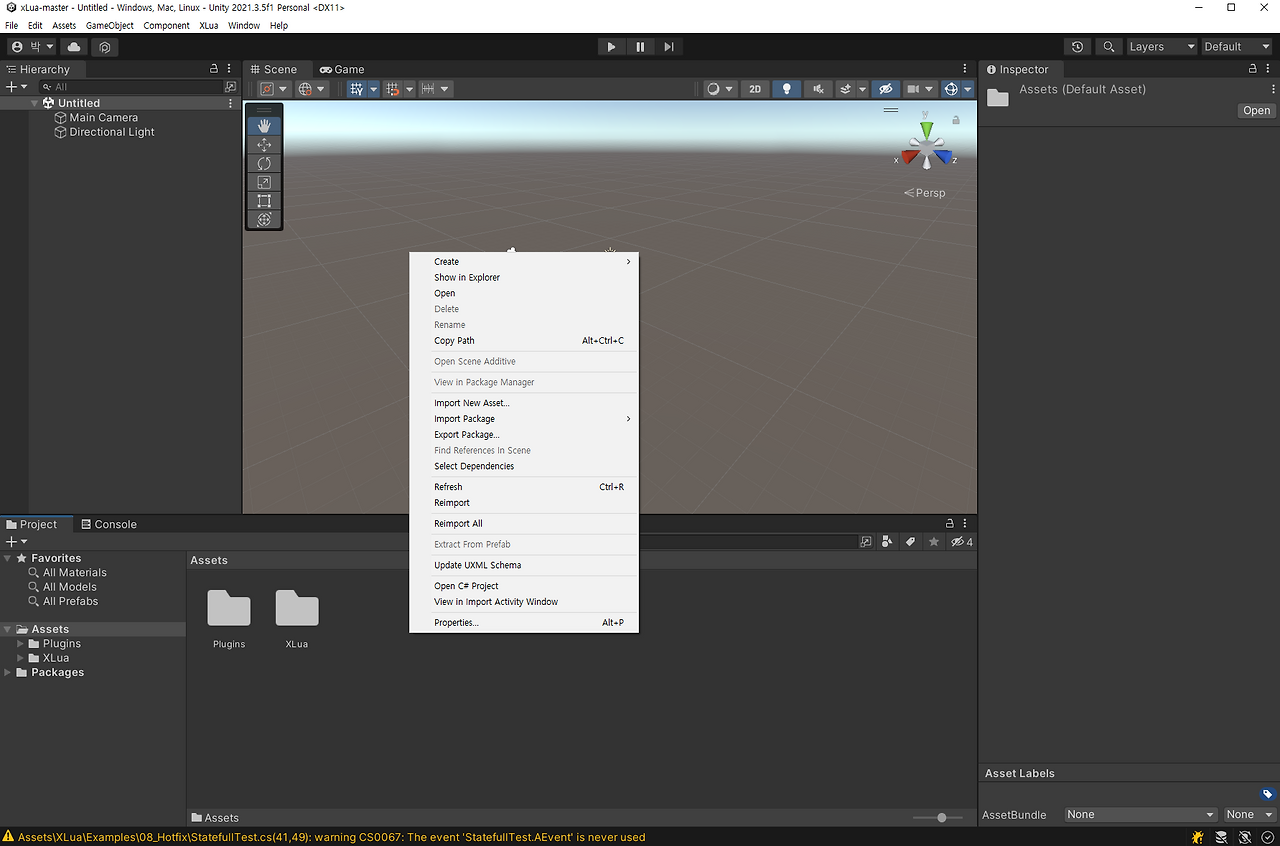The width and height of the screenshot is (1280, 846).
Task: Open the Layers dropdown
Action: coord(1160,46)
